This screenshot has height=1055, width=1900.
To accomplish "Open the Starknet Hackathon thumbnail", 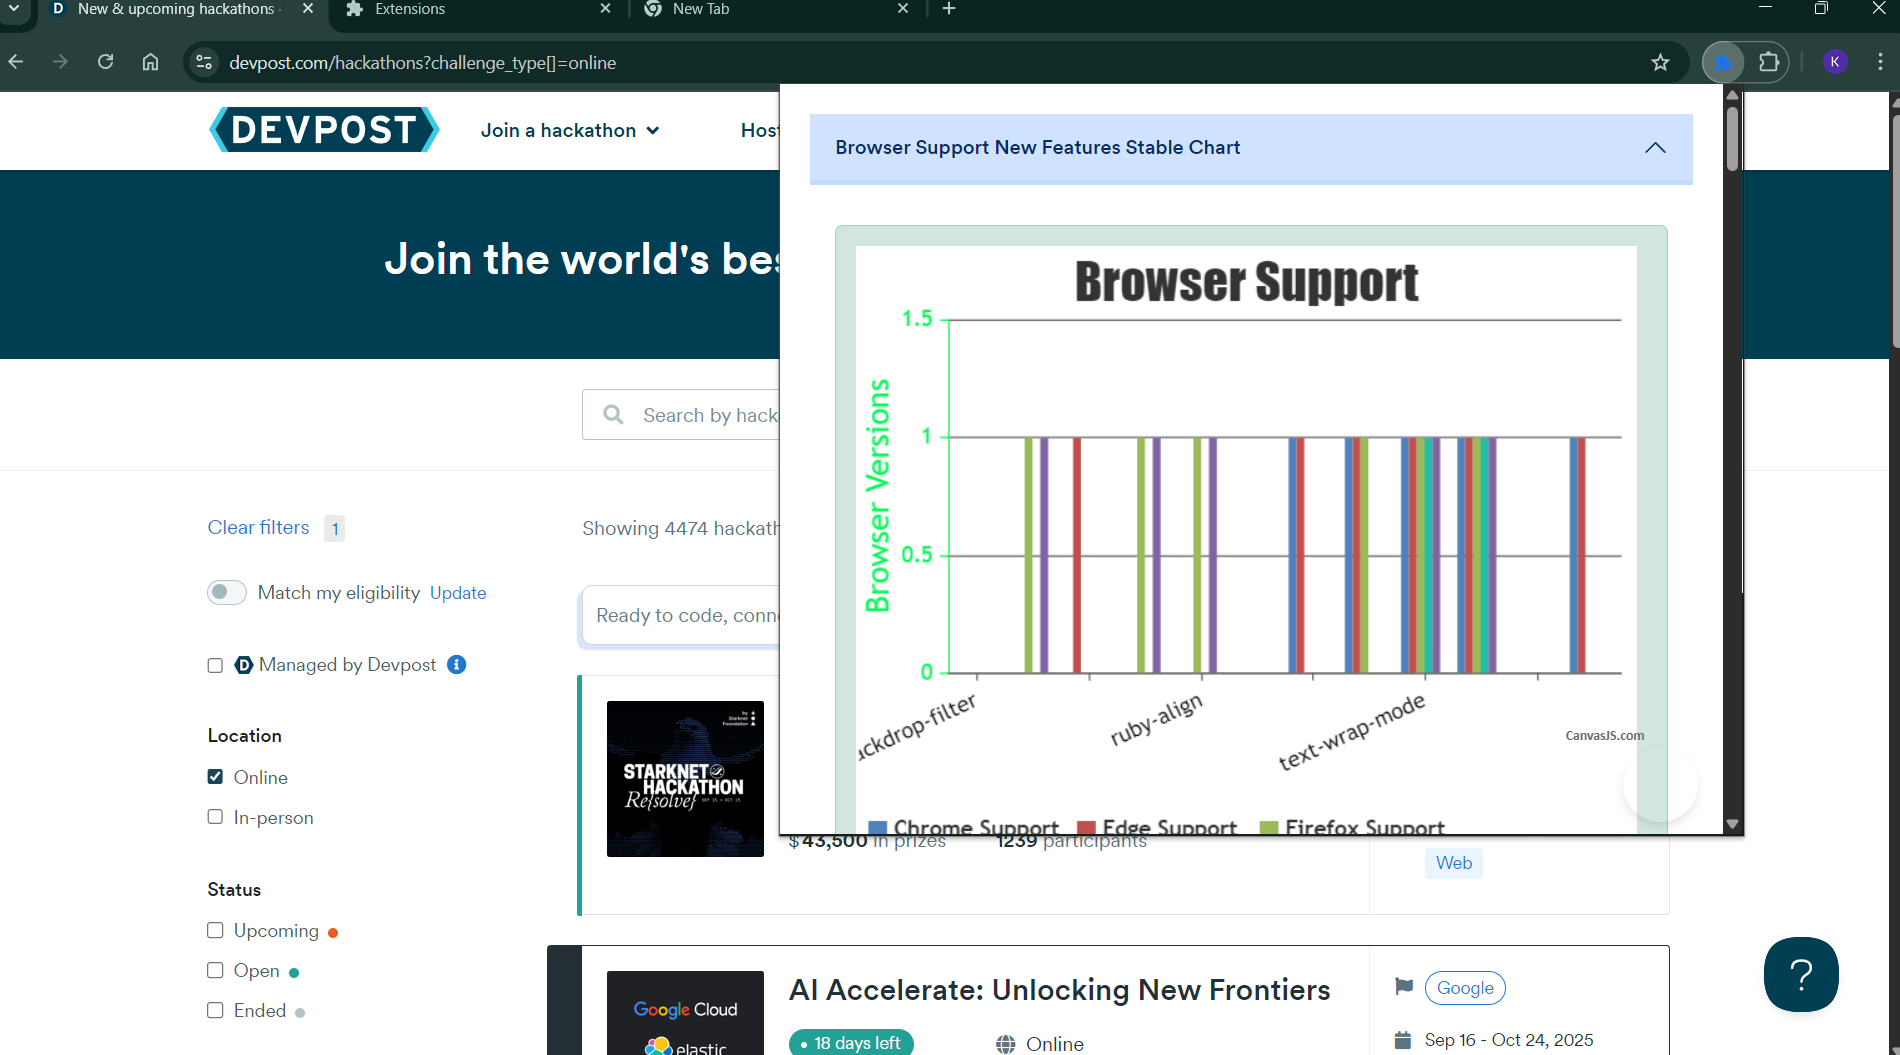I will (x=685, y=779).
